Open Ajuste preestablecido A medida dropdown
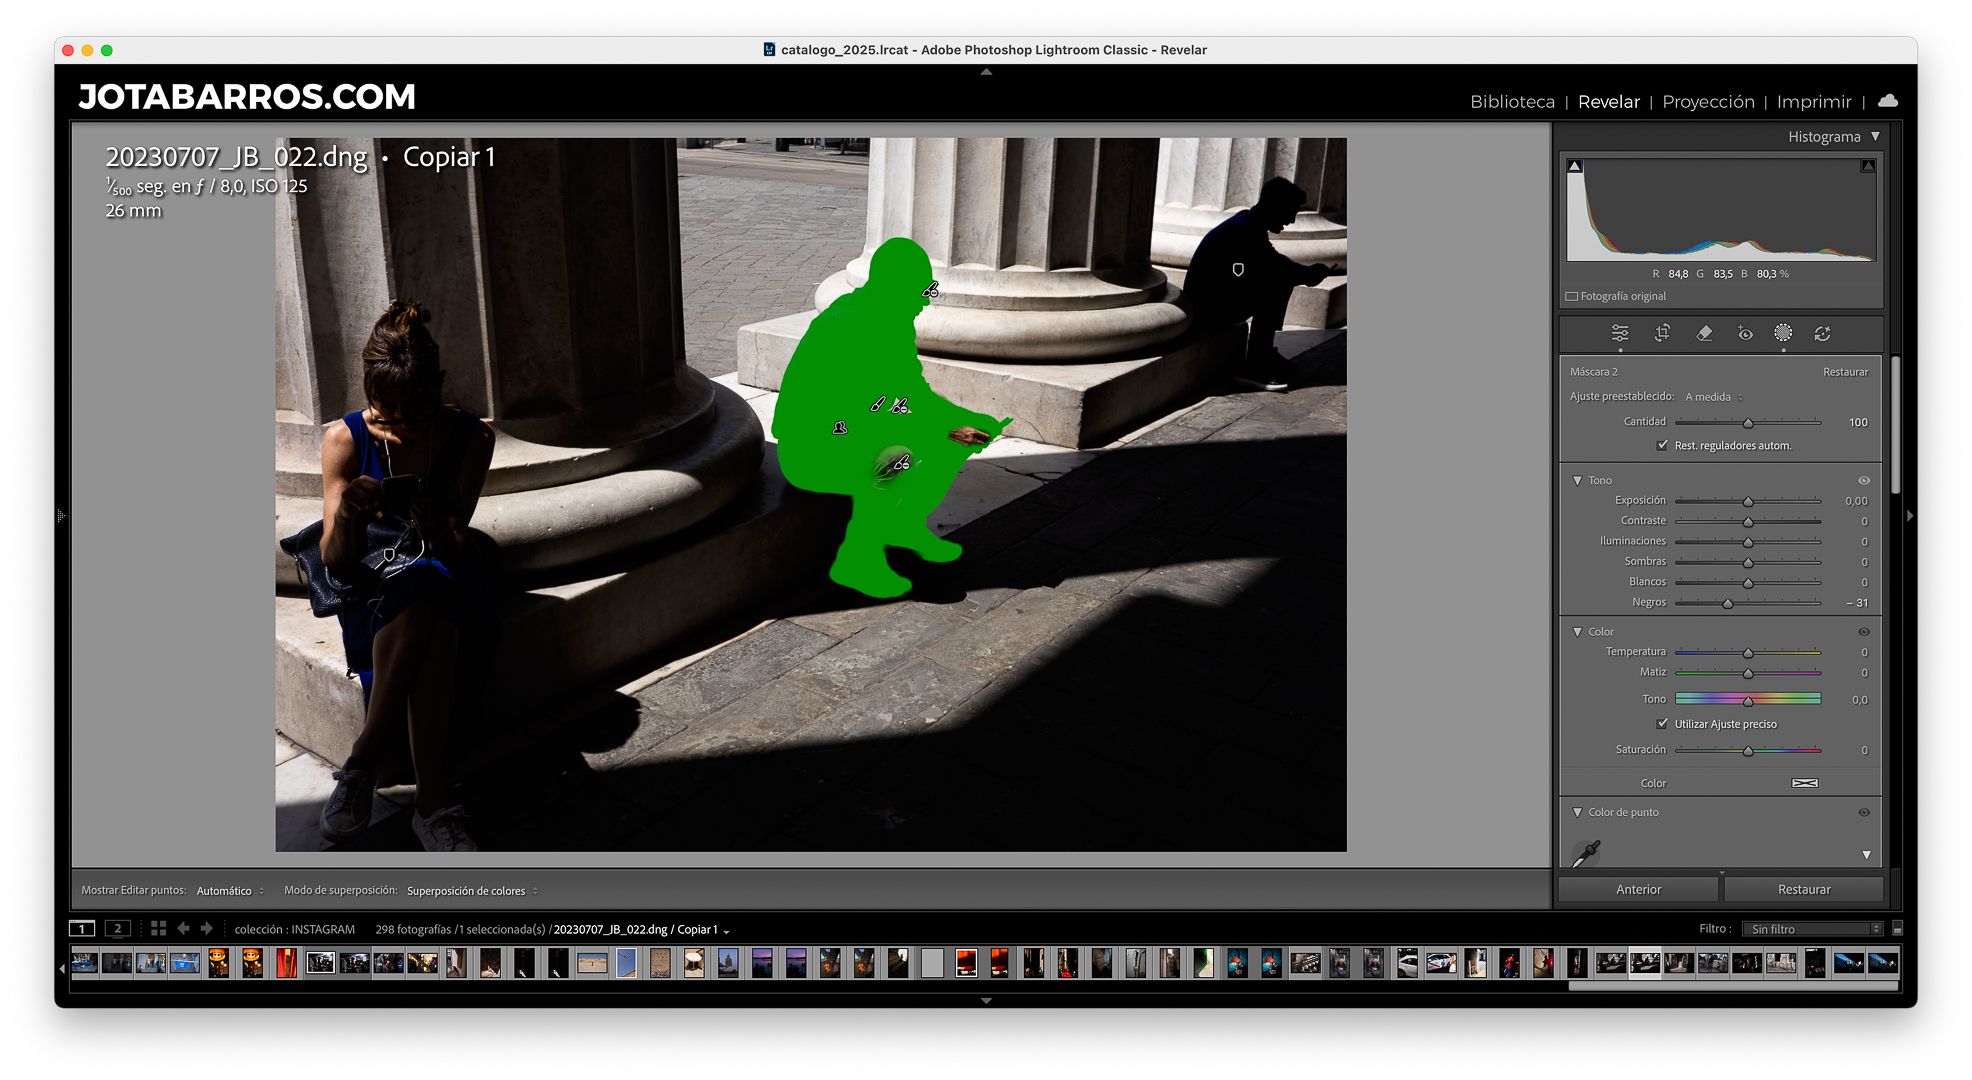The image size is (1972, 1080). tap(1713, 397)
